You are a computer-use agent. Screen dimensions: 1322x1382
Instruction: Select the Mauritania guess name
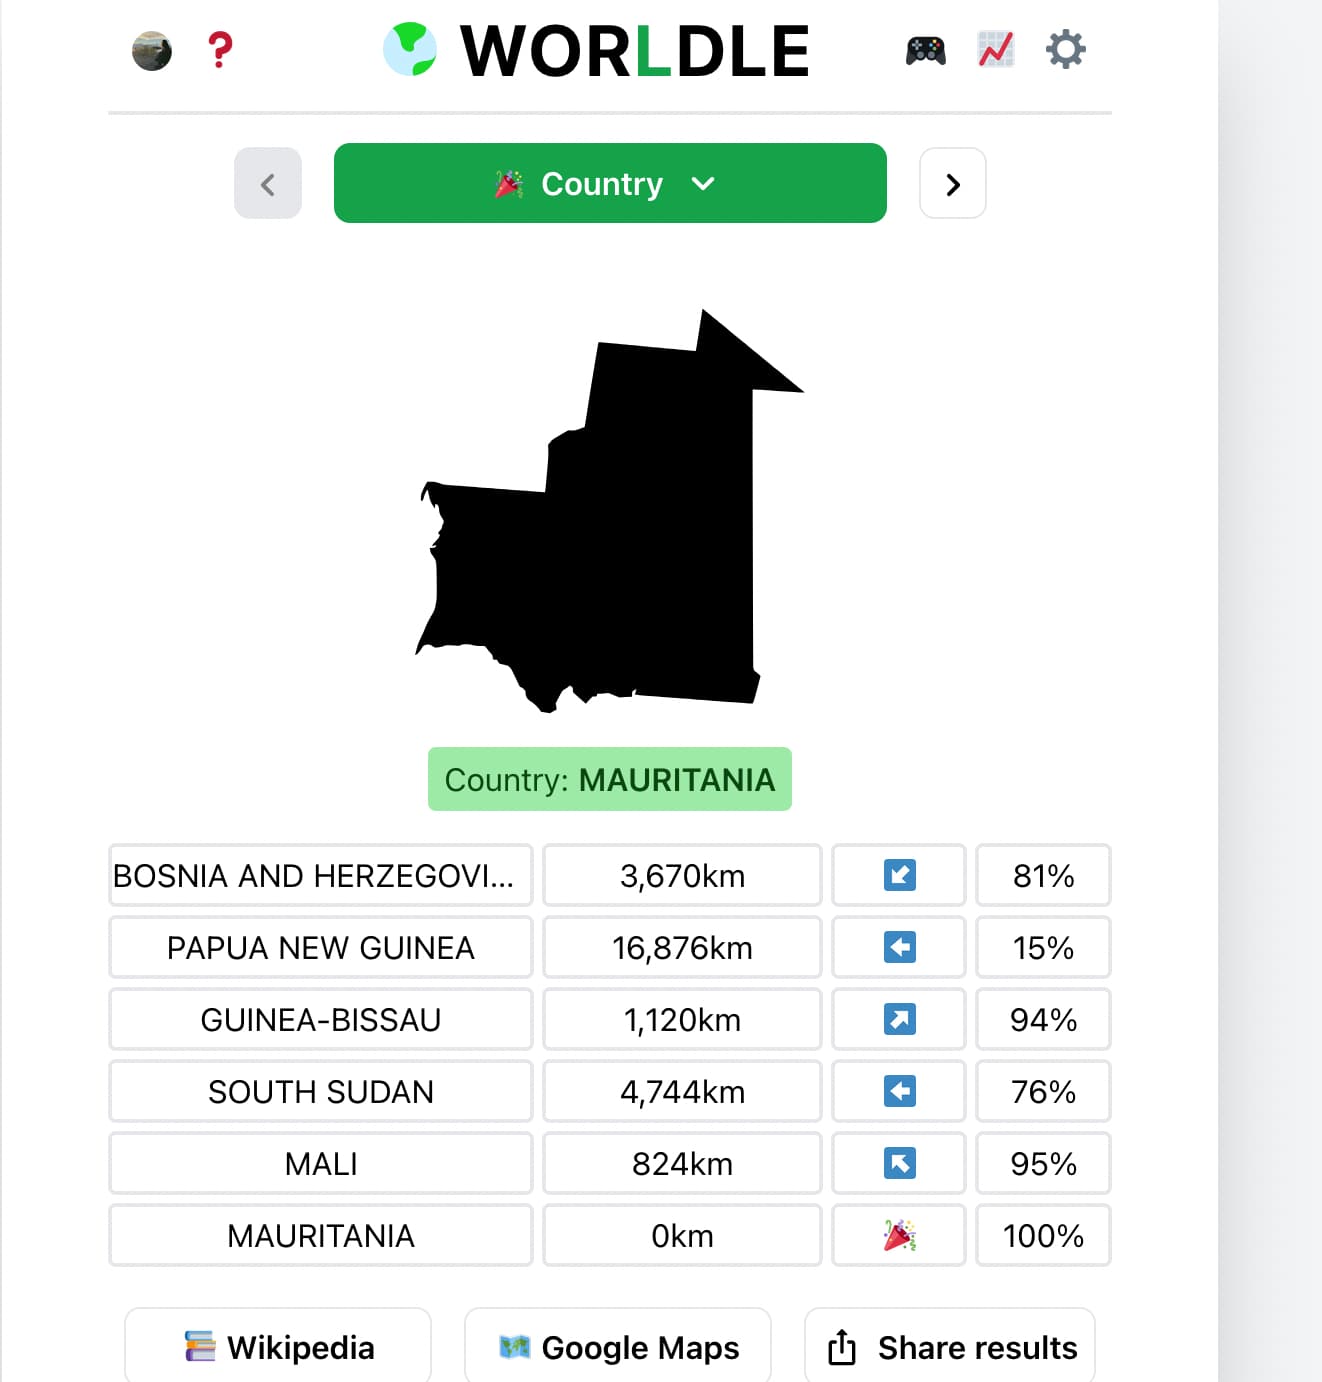[x=321, y=1236]
